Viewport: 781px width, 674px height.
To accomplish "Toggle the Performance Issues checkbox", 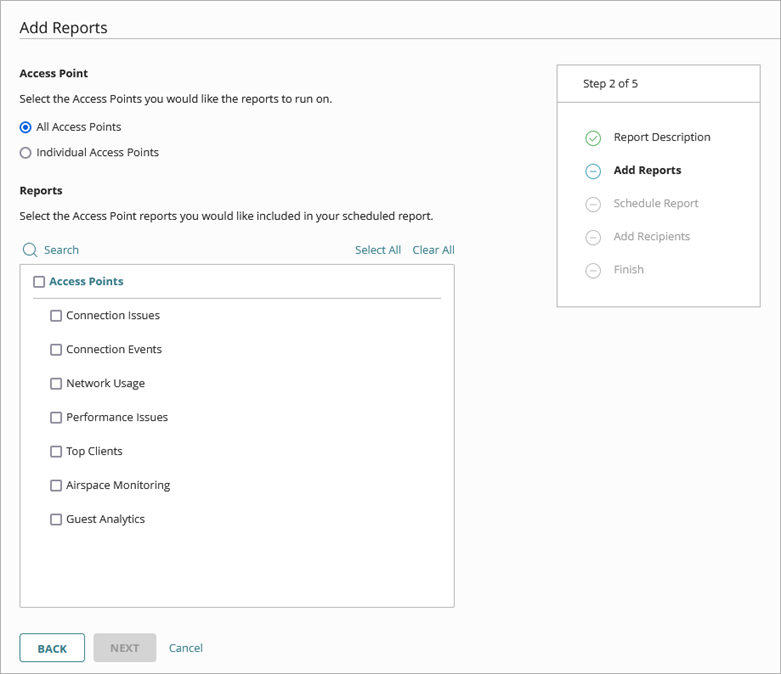I will (x=56, y=418).
